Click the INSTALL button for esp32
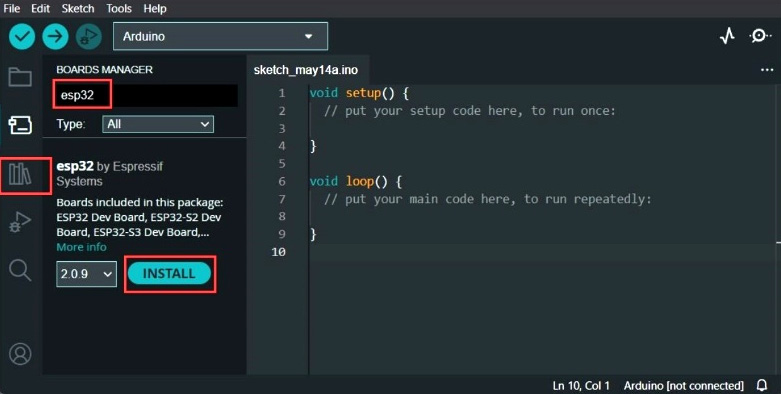 (x=169, y=273)
